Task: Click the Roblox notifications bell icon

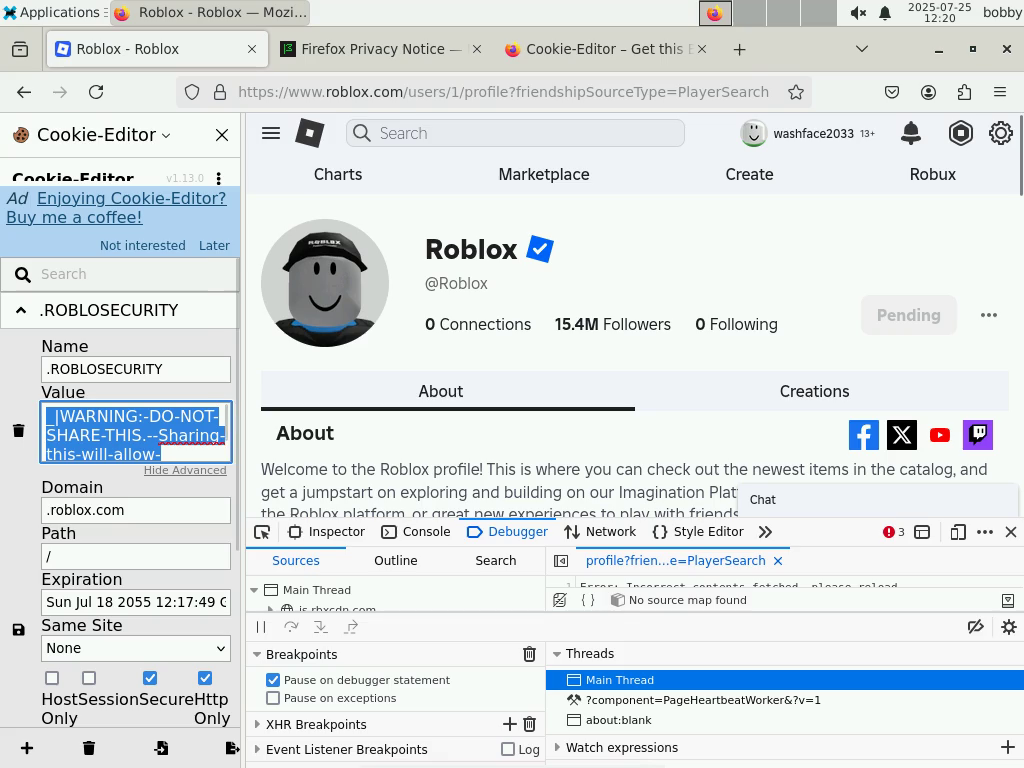Action: pos(910,133)
